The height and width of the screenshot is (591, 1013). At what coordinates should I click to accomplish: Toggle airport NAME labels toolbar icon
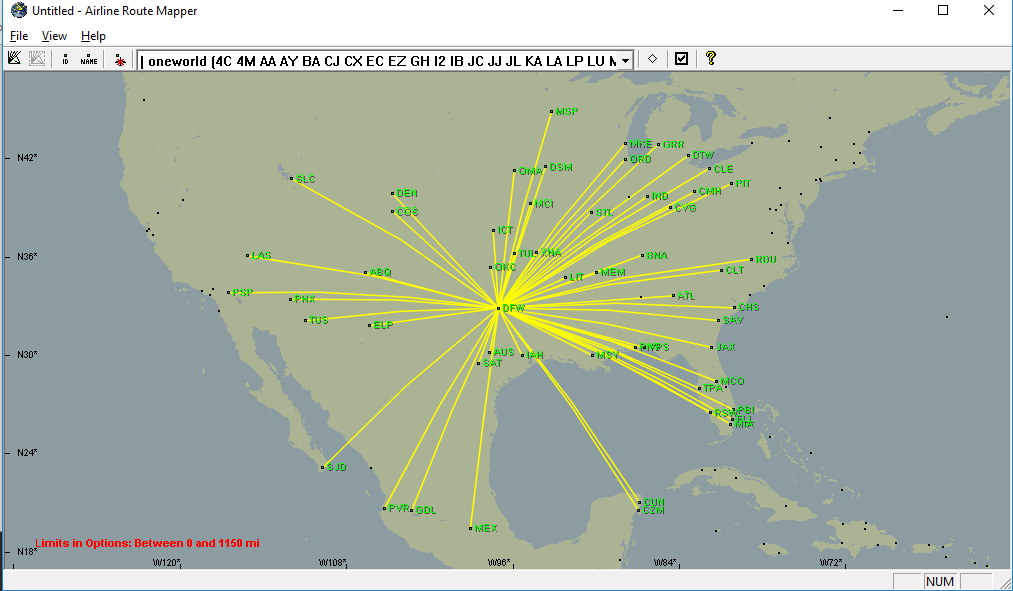(89, 59)
